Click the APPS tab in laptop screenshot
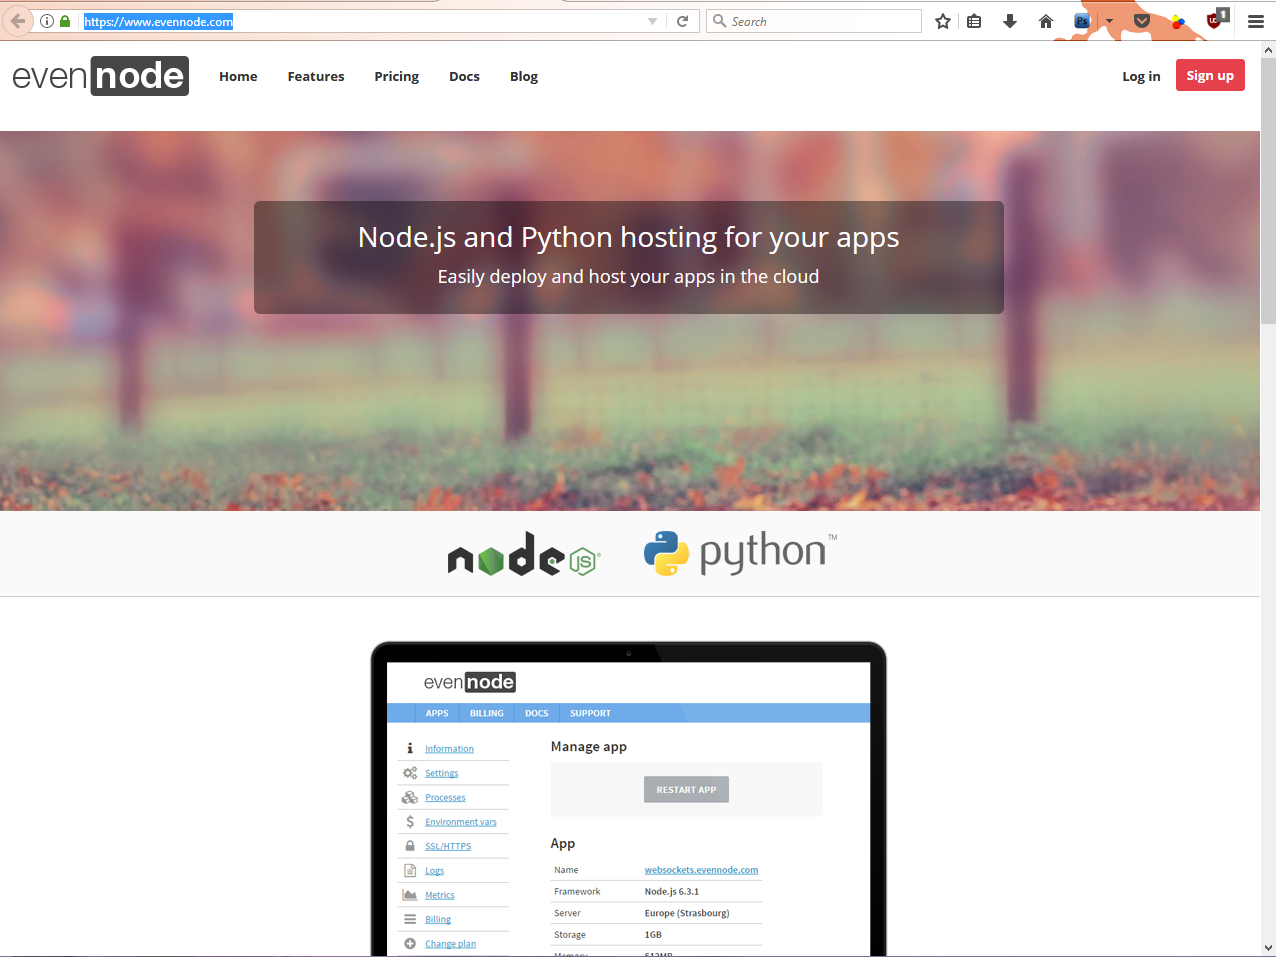This screenshot has width=1276, height=957. pos(437,713)
